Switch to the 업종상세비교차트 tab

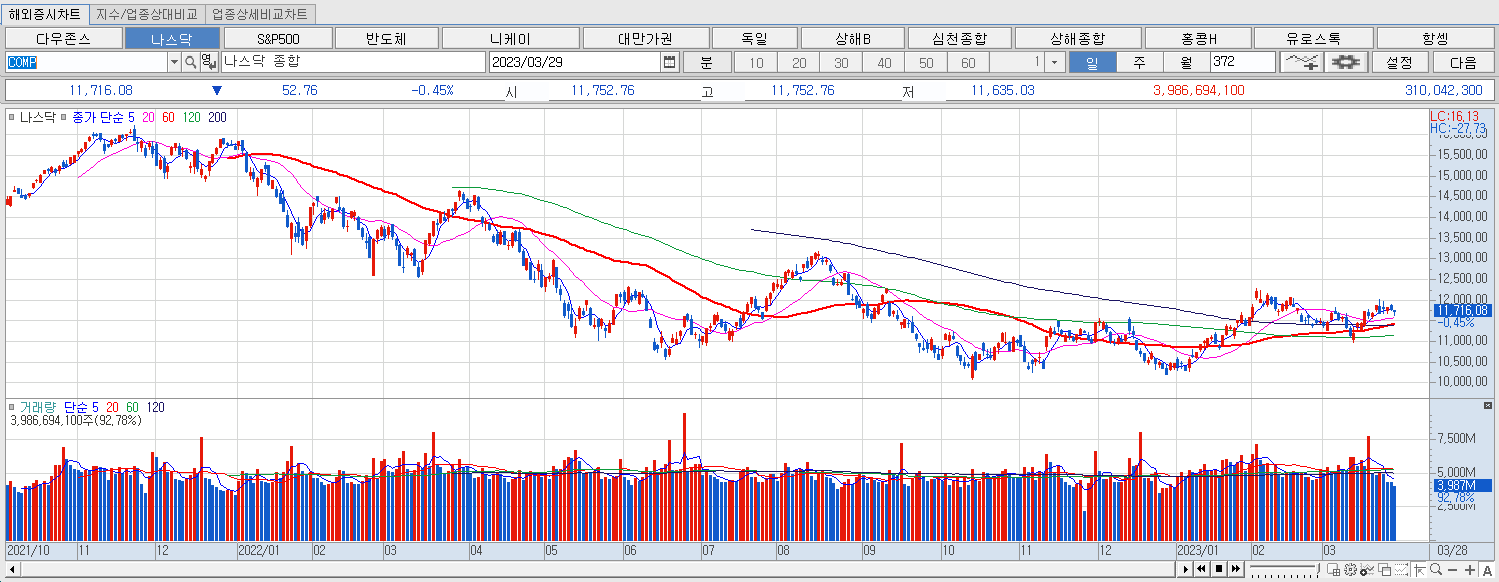pos(260,14)
